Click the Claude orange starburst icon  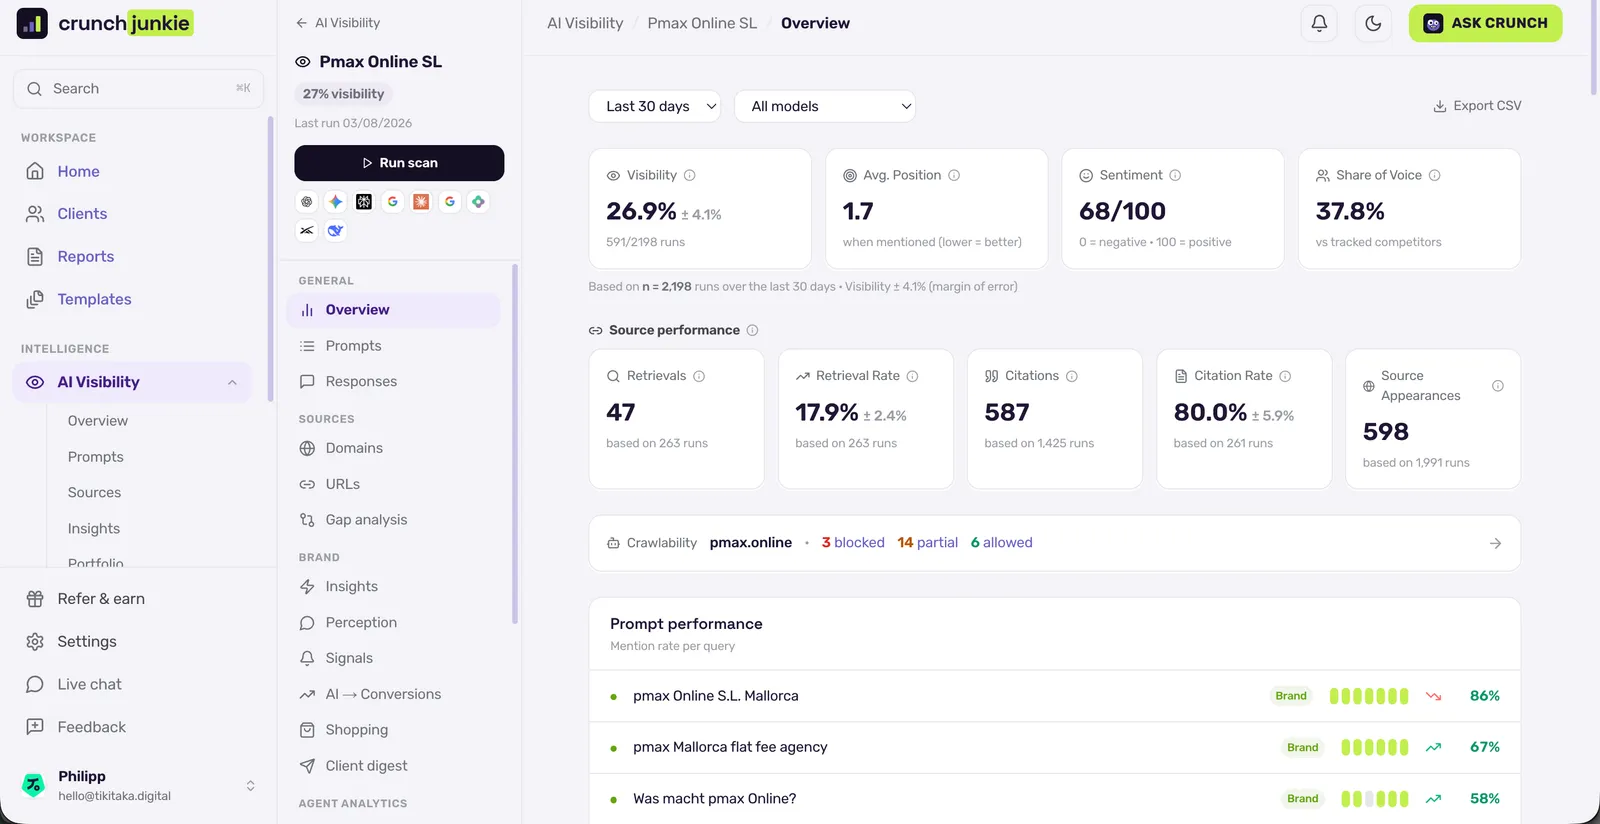[x=421, y=202]
